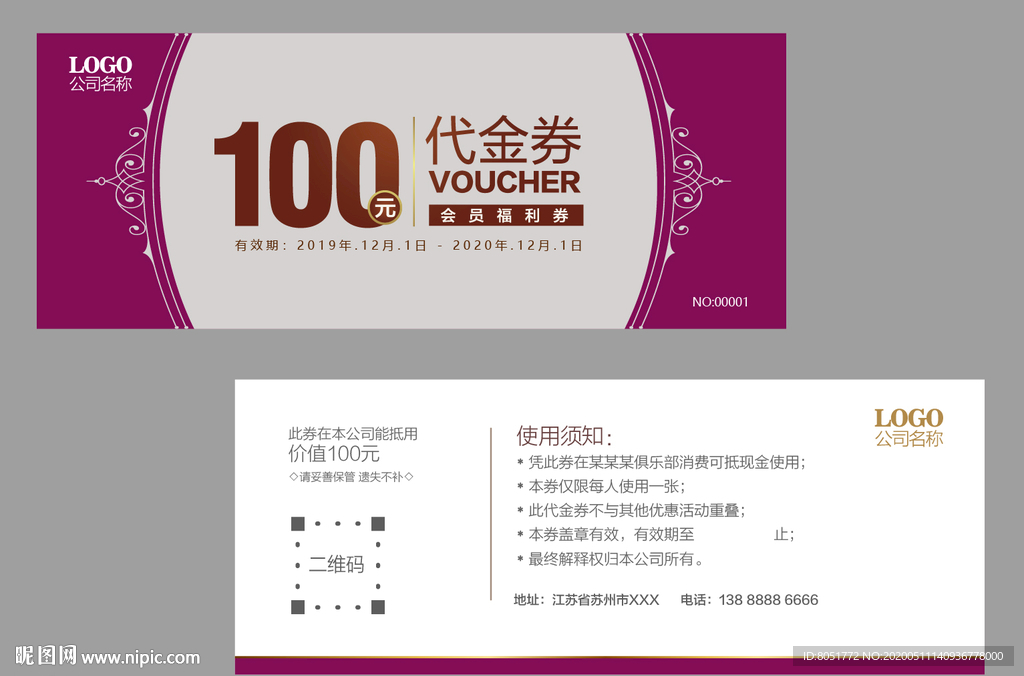Viewport: 1024px width, 676px height.
Task: Click the large 100 number
Action: [306, 174]
